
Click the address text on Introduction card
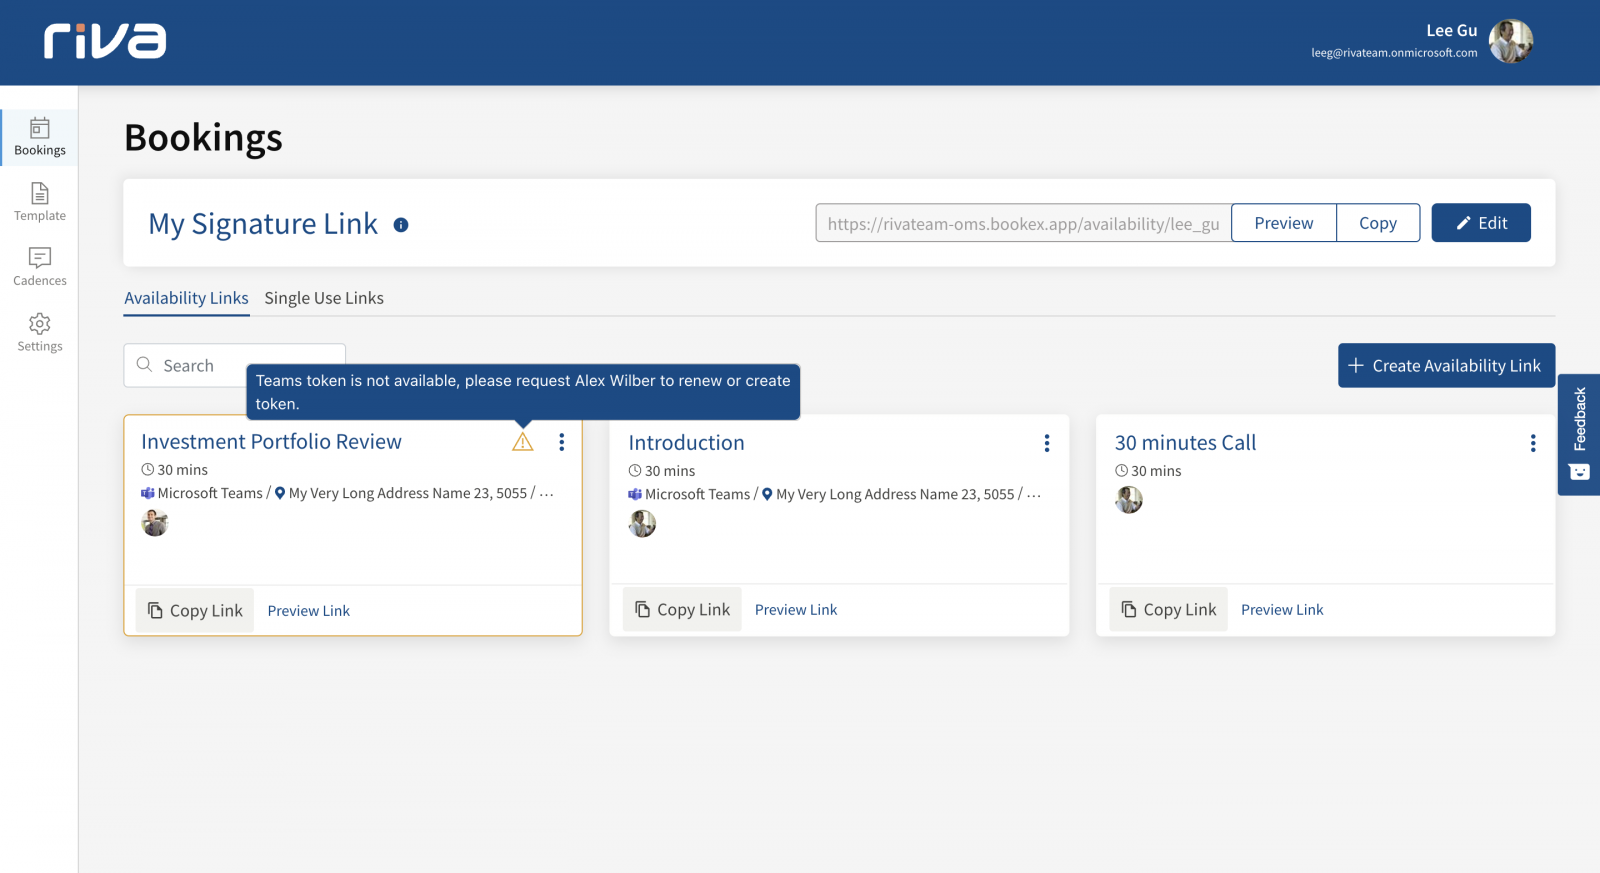click(895, 494)
